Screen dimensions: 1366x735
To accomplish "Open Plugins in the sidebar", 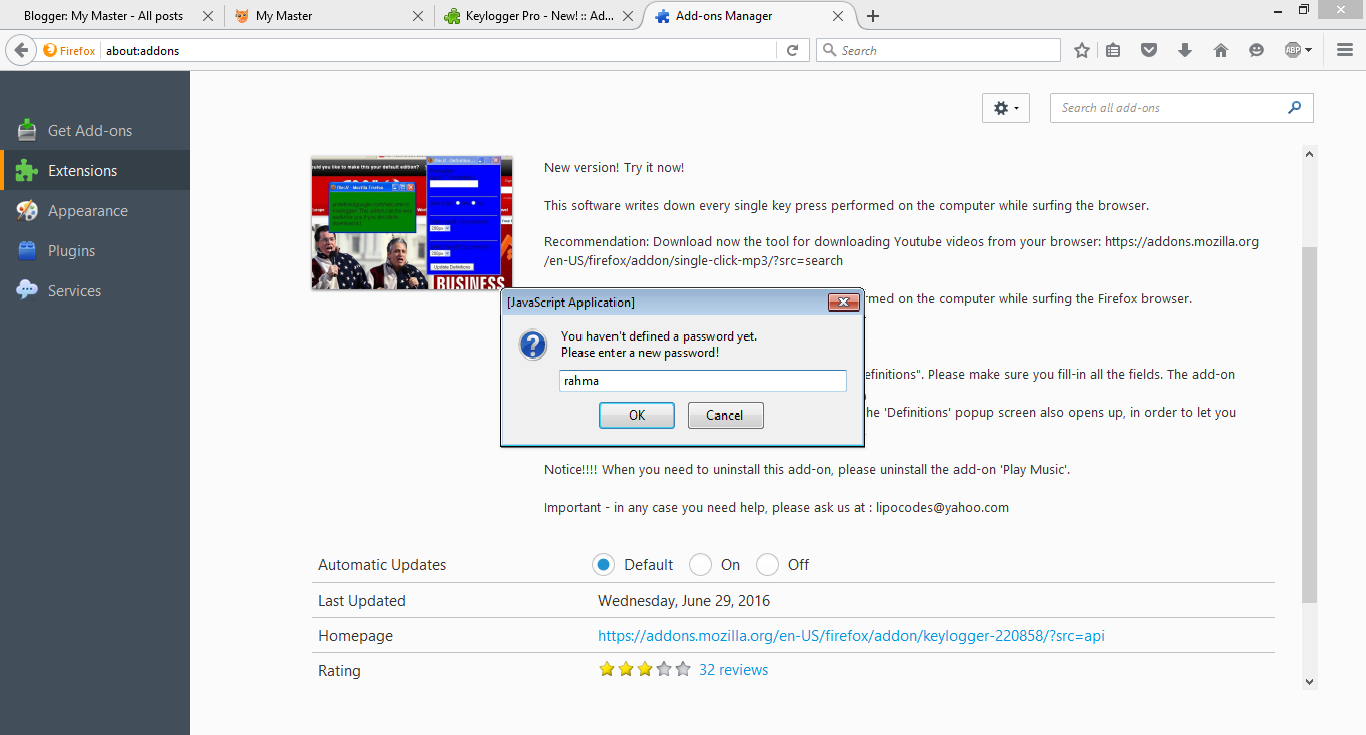I will (95, 250).
